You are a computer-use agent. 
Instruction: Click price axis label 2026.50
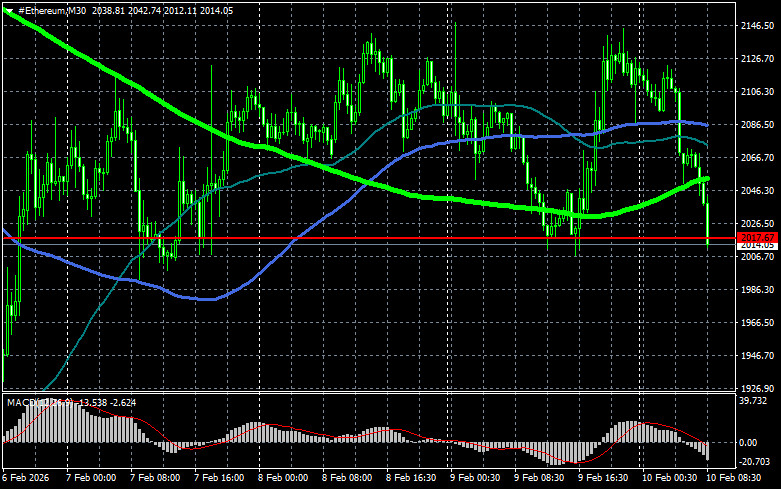(758, 224)
